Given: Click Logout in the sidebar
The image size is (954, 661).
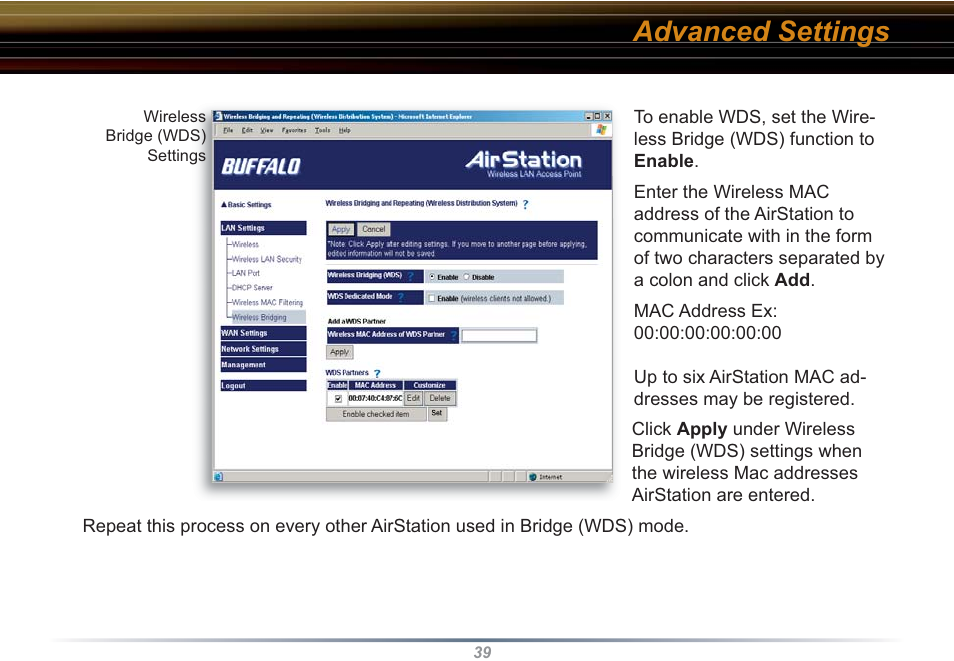Looking at the screenshot, I should (263, 386).
